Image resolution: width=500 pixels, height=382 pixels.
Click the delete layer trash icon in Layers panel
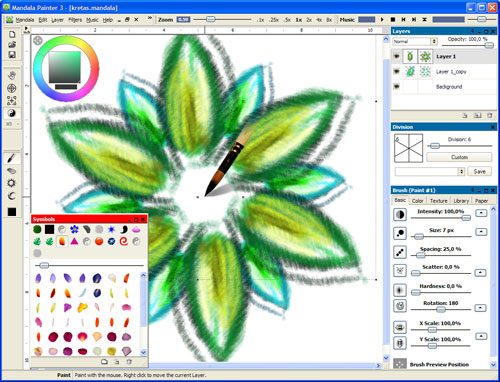pyautogui.click(x=490, y=115)
